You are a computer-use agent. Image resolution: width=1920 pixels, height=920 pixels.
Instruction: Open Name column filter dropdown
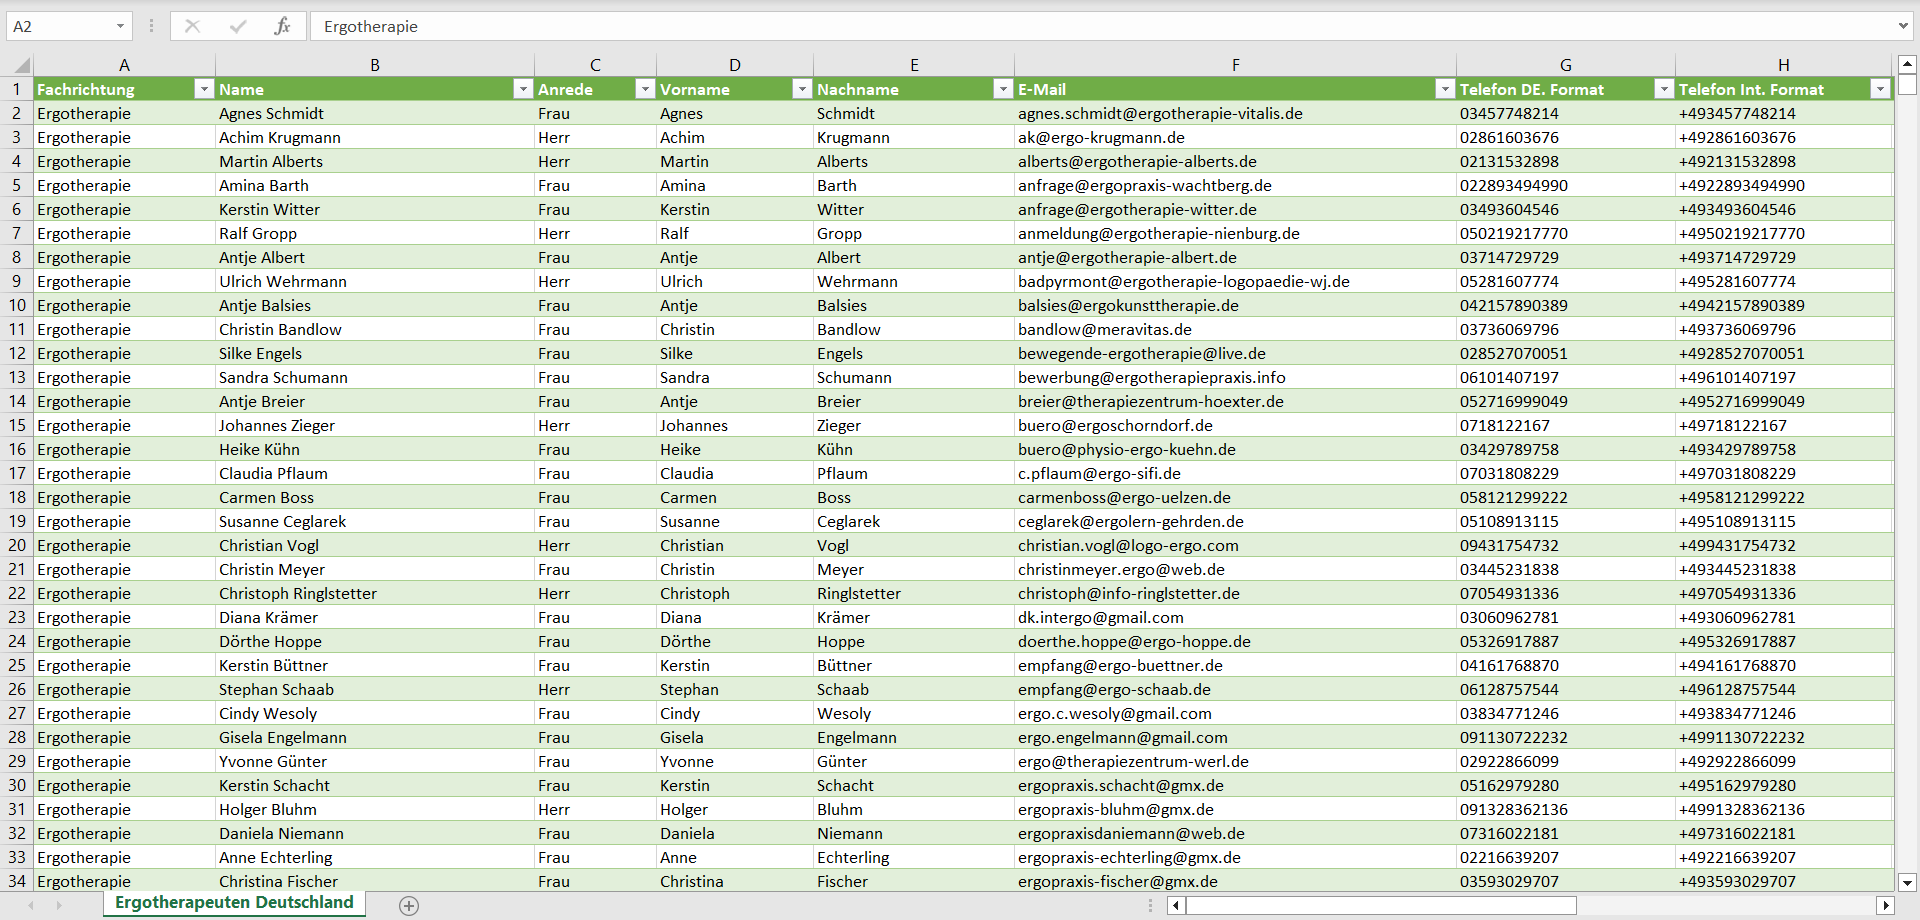[522, 89]
